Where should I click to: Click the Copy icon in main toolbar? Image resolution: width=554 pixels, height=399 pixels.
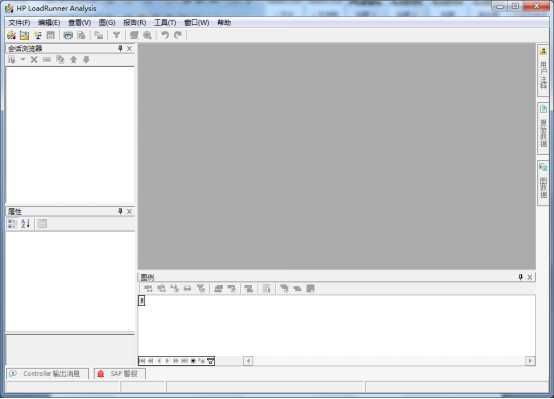click(x=99, y=35)
